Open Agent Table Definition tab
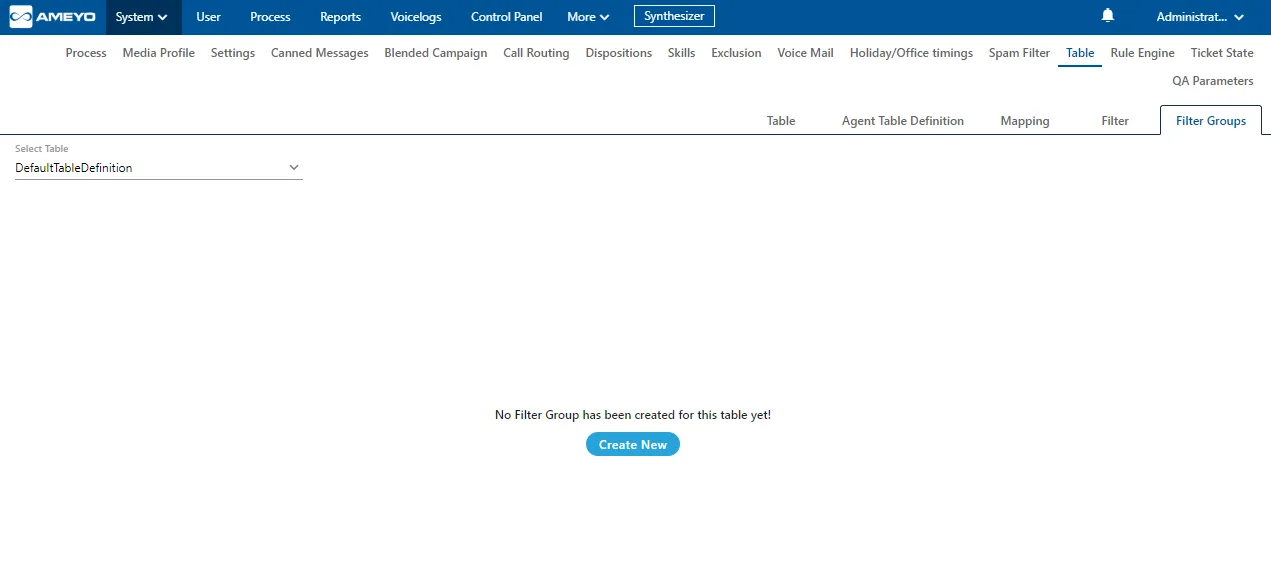 903,121
